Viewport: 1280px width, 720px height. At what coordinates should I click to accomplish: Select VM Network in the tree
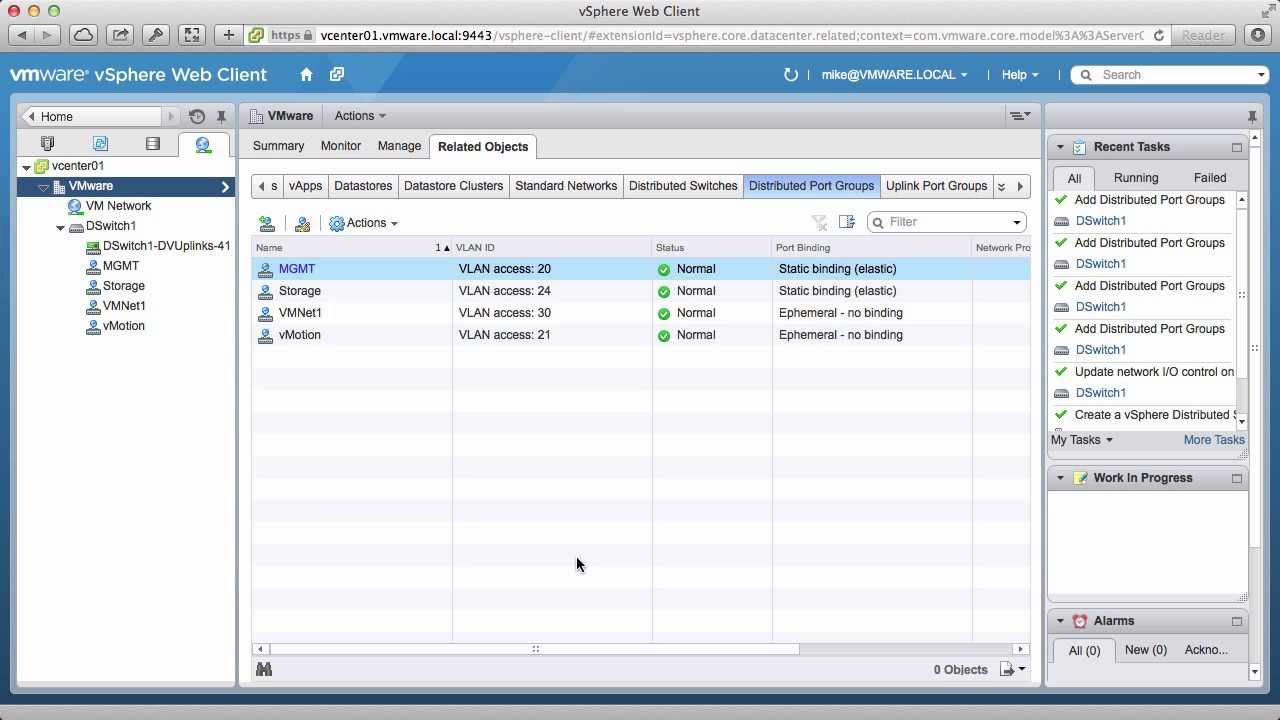click(x=118, y=206)
